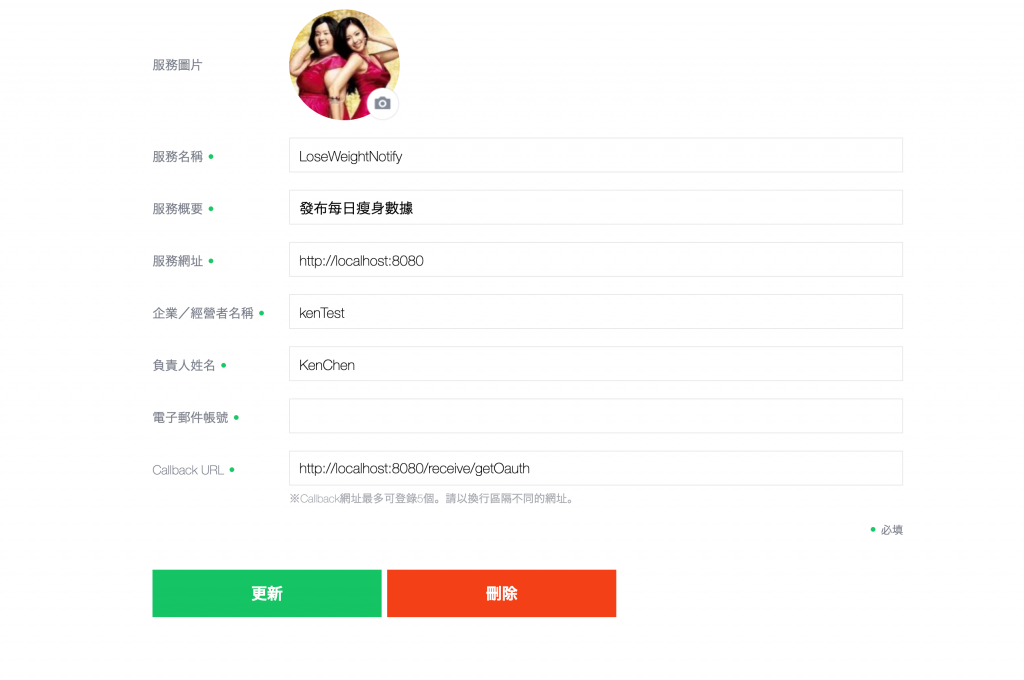The width and height of the screenshot is (1024, 680).
Task: Select the round service picture thumbnail
Action: pyautogui.click(x=344, y=65)
